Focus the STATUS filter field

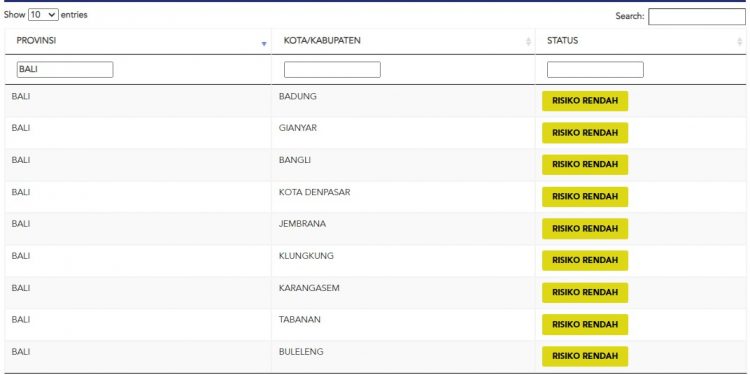click(595, 69)
